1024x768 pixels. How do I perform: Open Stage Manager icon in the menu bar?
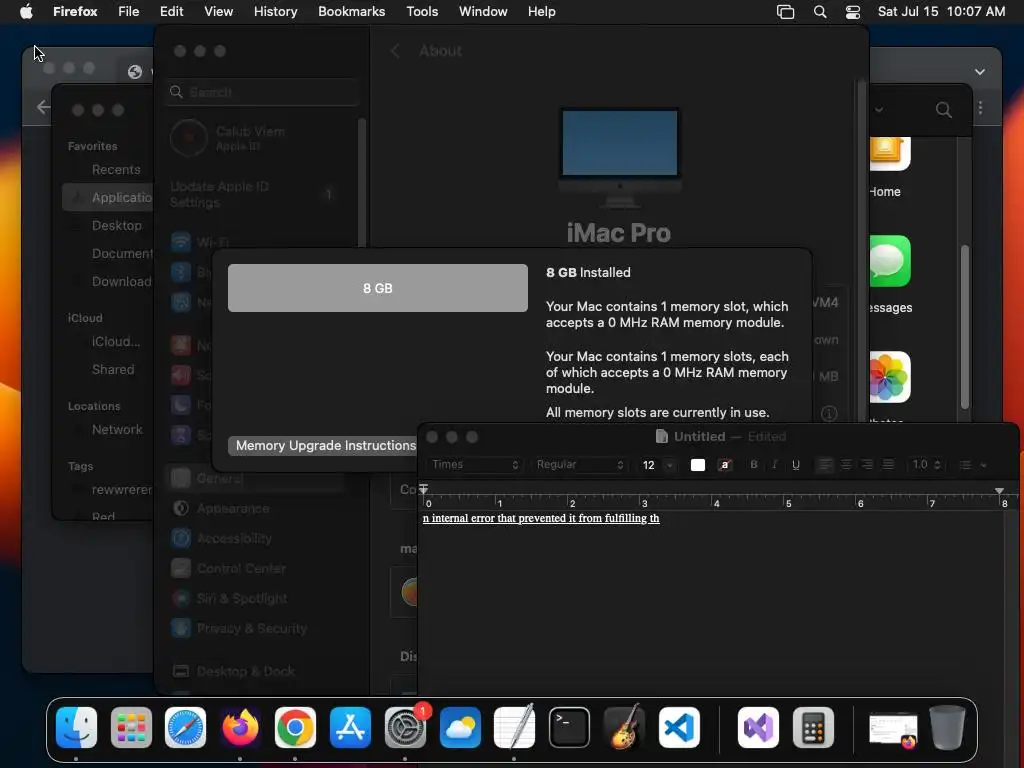(785, 12)
